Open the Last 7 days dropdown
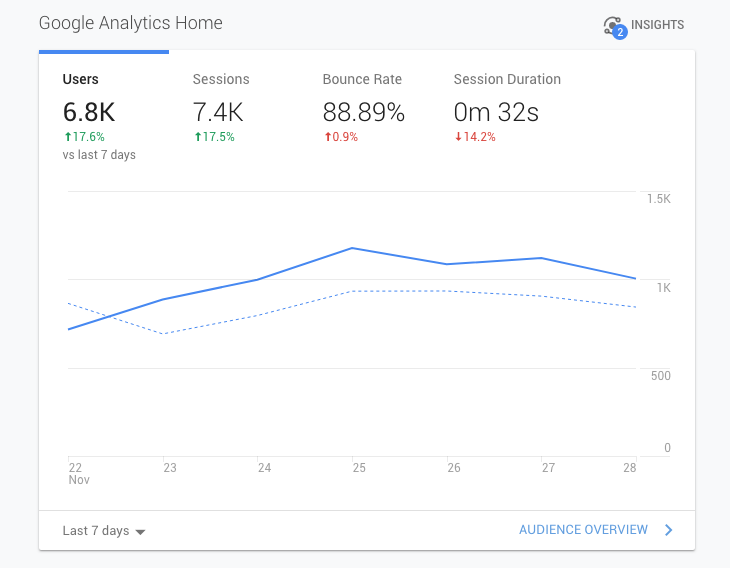 (104, 531)
